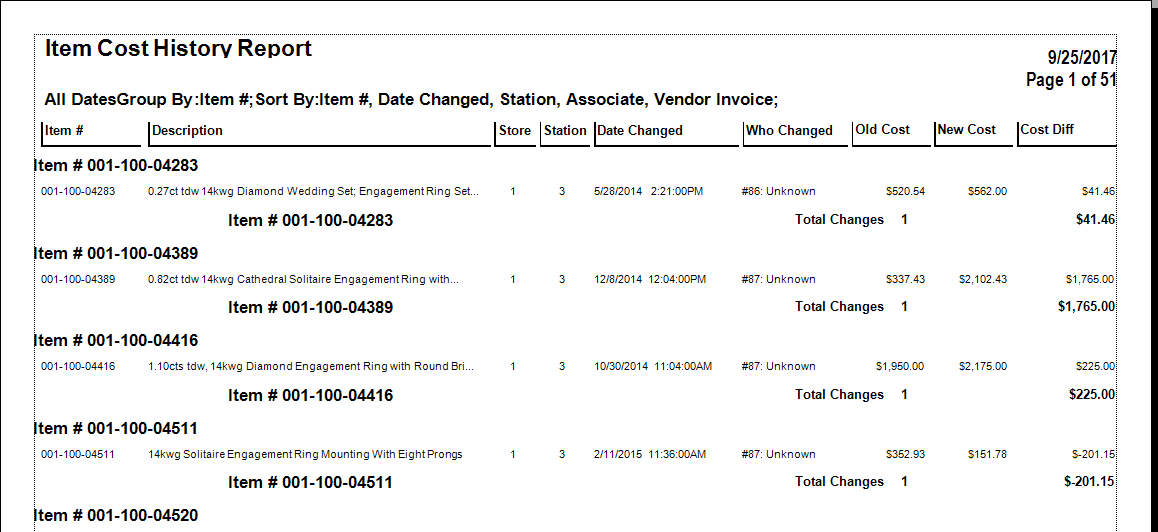
Task: Select the Old Cost column header
Action: click(x=882, y=130)
